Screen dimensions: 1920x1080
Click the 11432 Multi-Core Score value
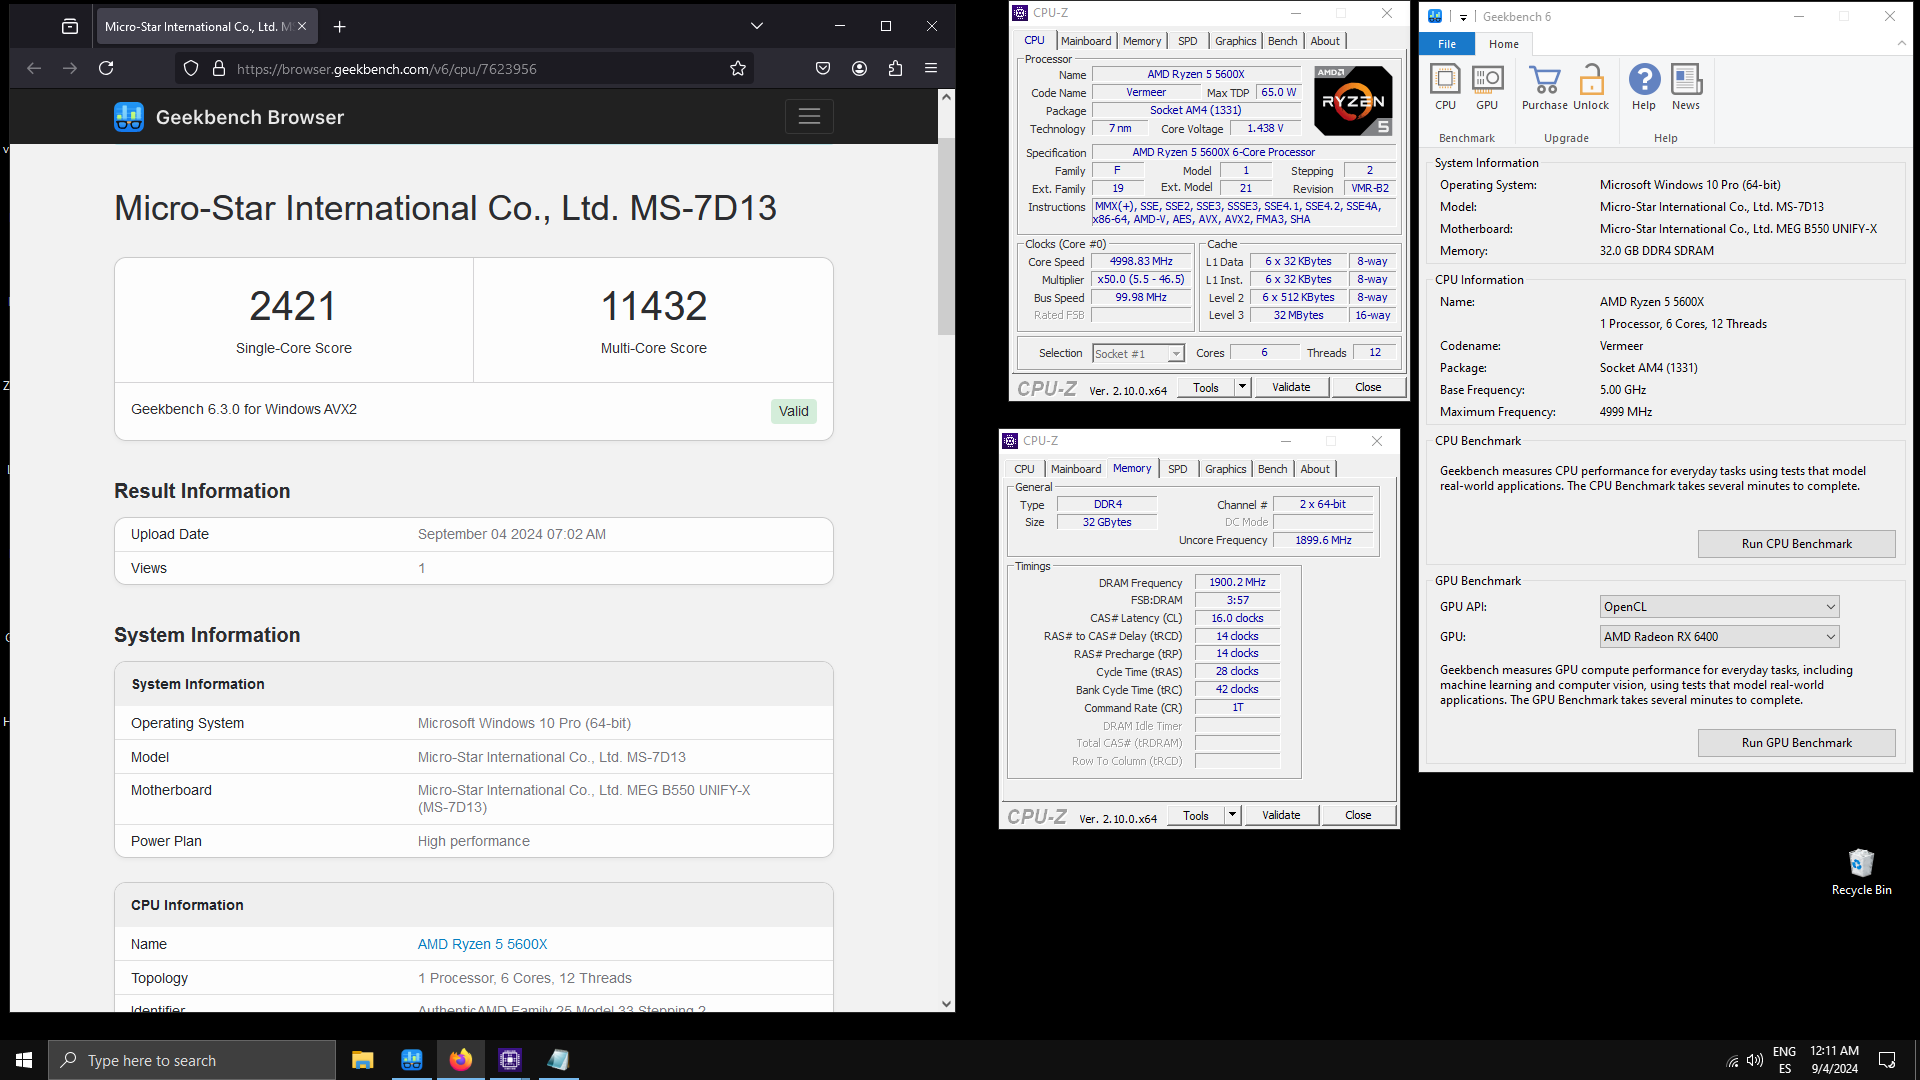[x=653, y=306]
